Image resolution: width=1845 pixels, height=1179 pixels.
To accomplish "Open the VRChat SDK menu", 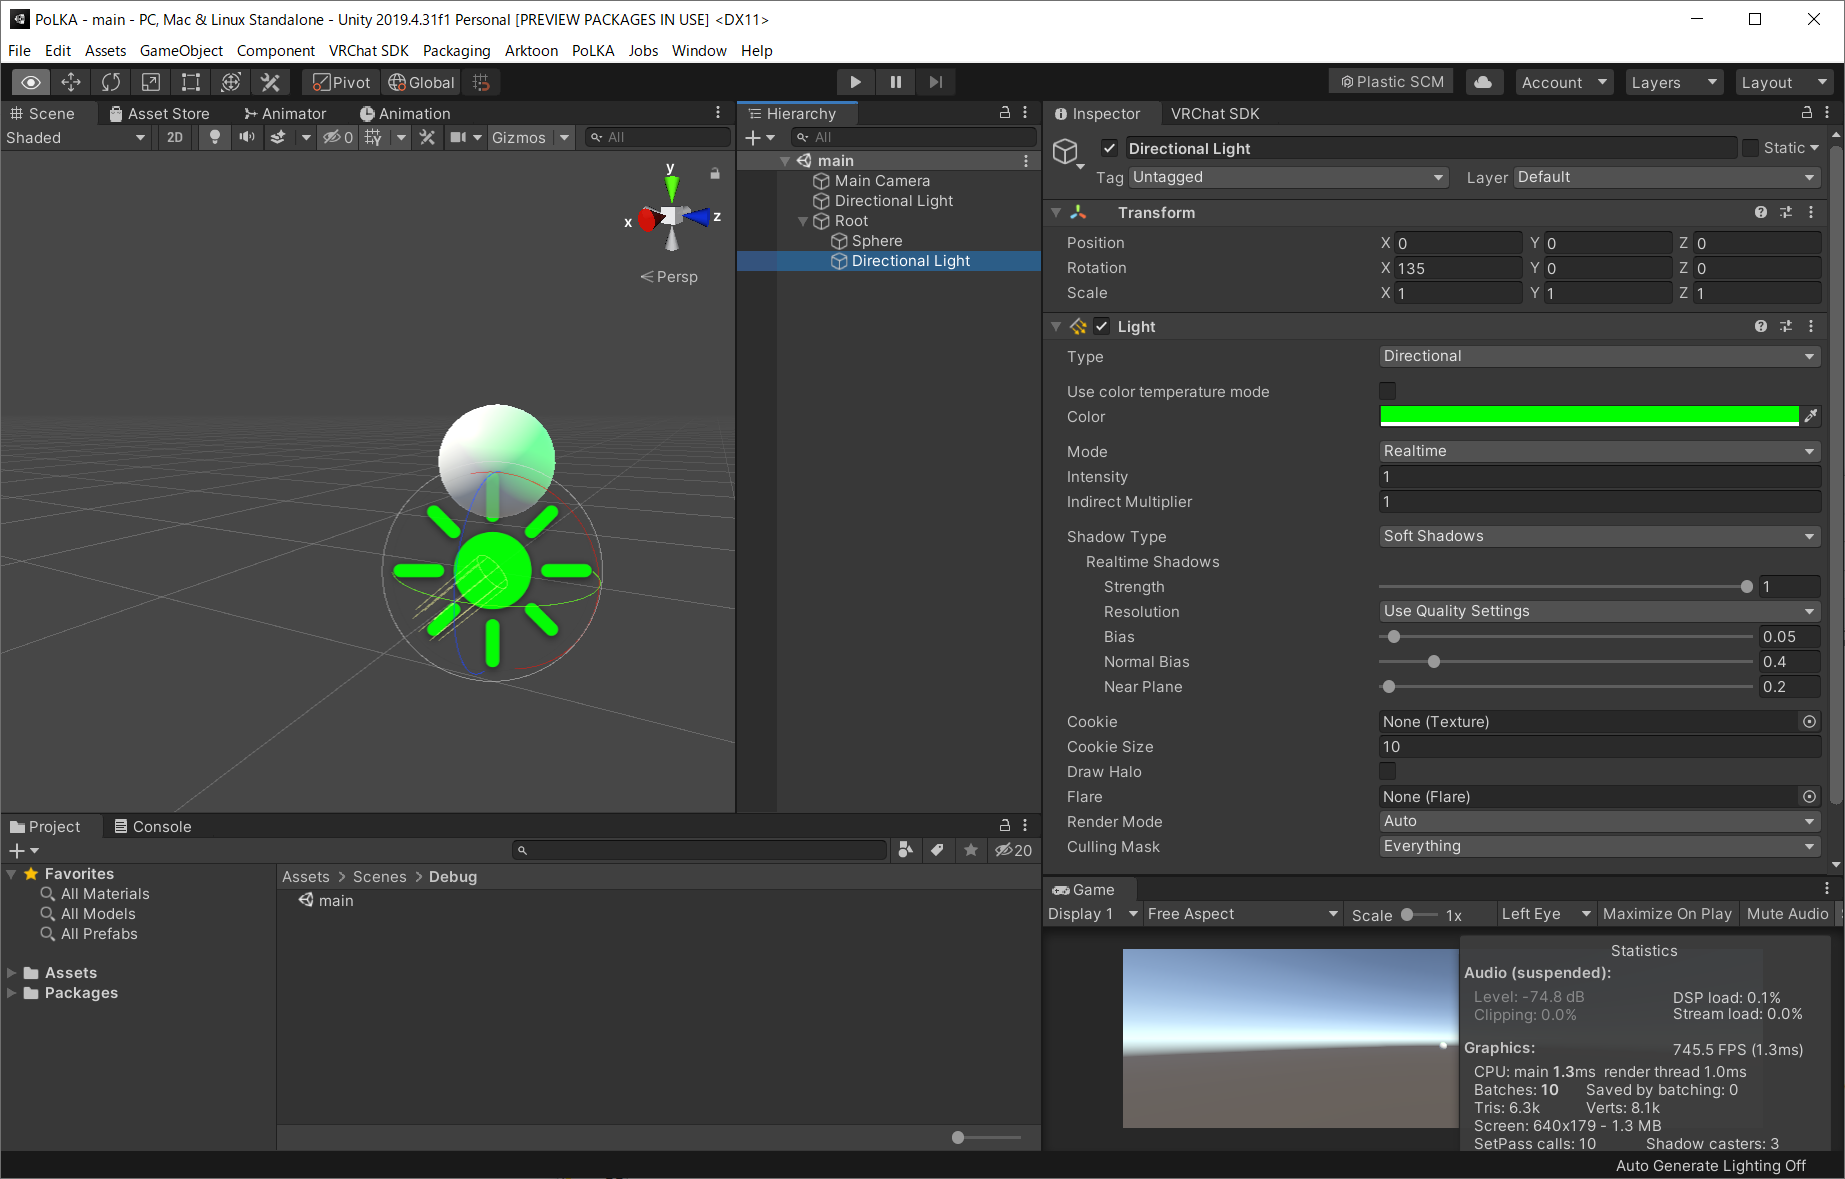I will click(368, 50).
